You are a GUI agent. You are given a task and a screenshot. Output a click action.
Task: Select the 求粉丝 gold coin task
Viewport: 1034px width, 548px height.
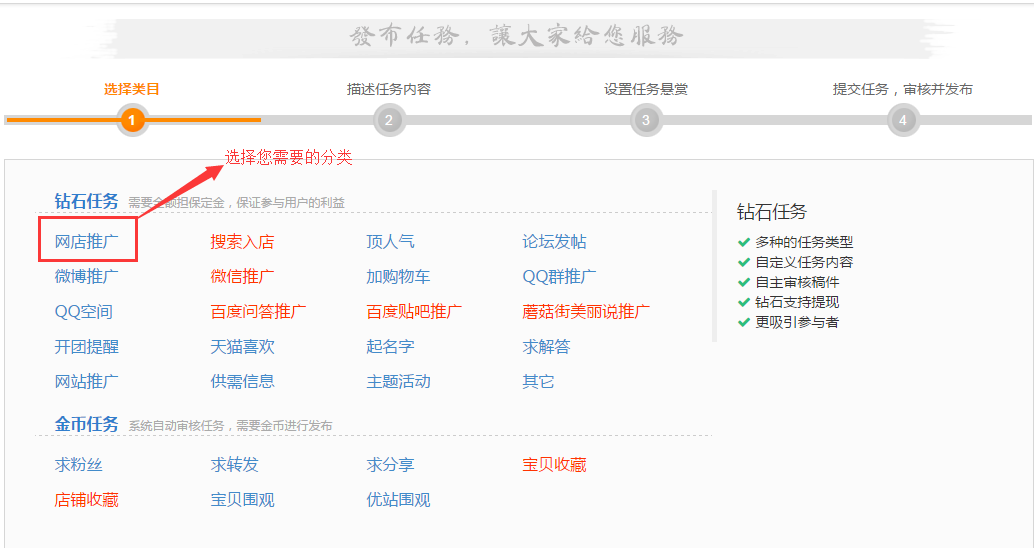click(x=79, y=465)
